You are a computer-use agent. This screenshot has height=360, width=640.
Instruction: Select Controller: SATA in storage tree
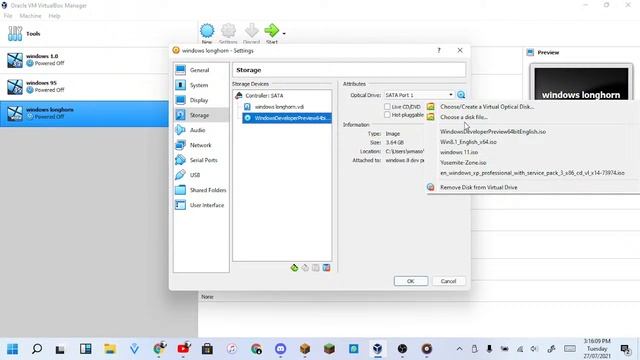264,96
